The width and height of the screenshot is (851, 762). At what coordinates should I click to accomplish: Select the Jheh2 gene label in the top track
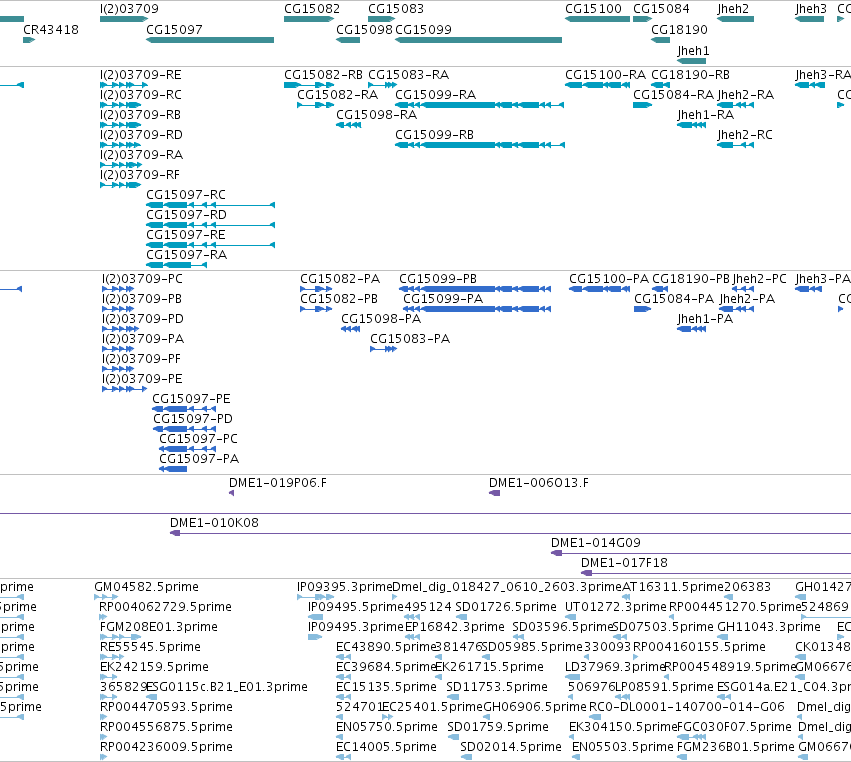coord(733,9)
